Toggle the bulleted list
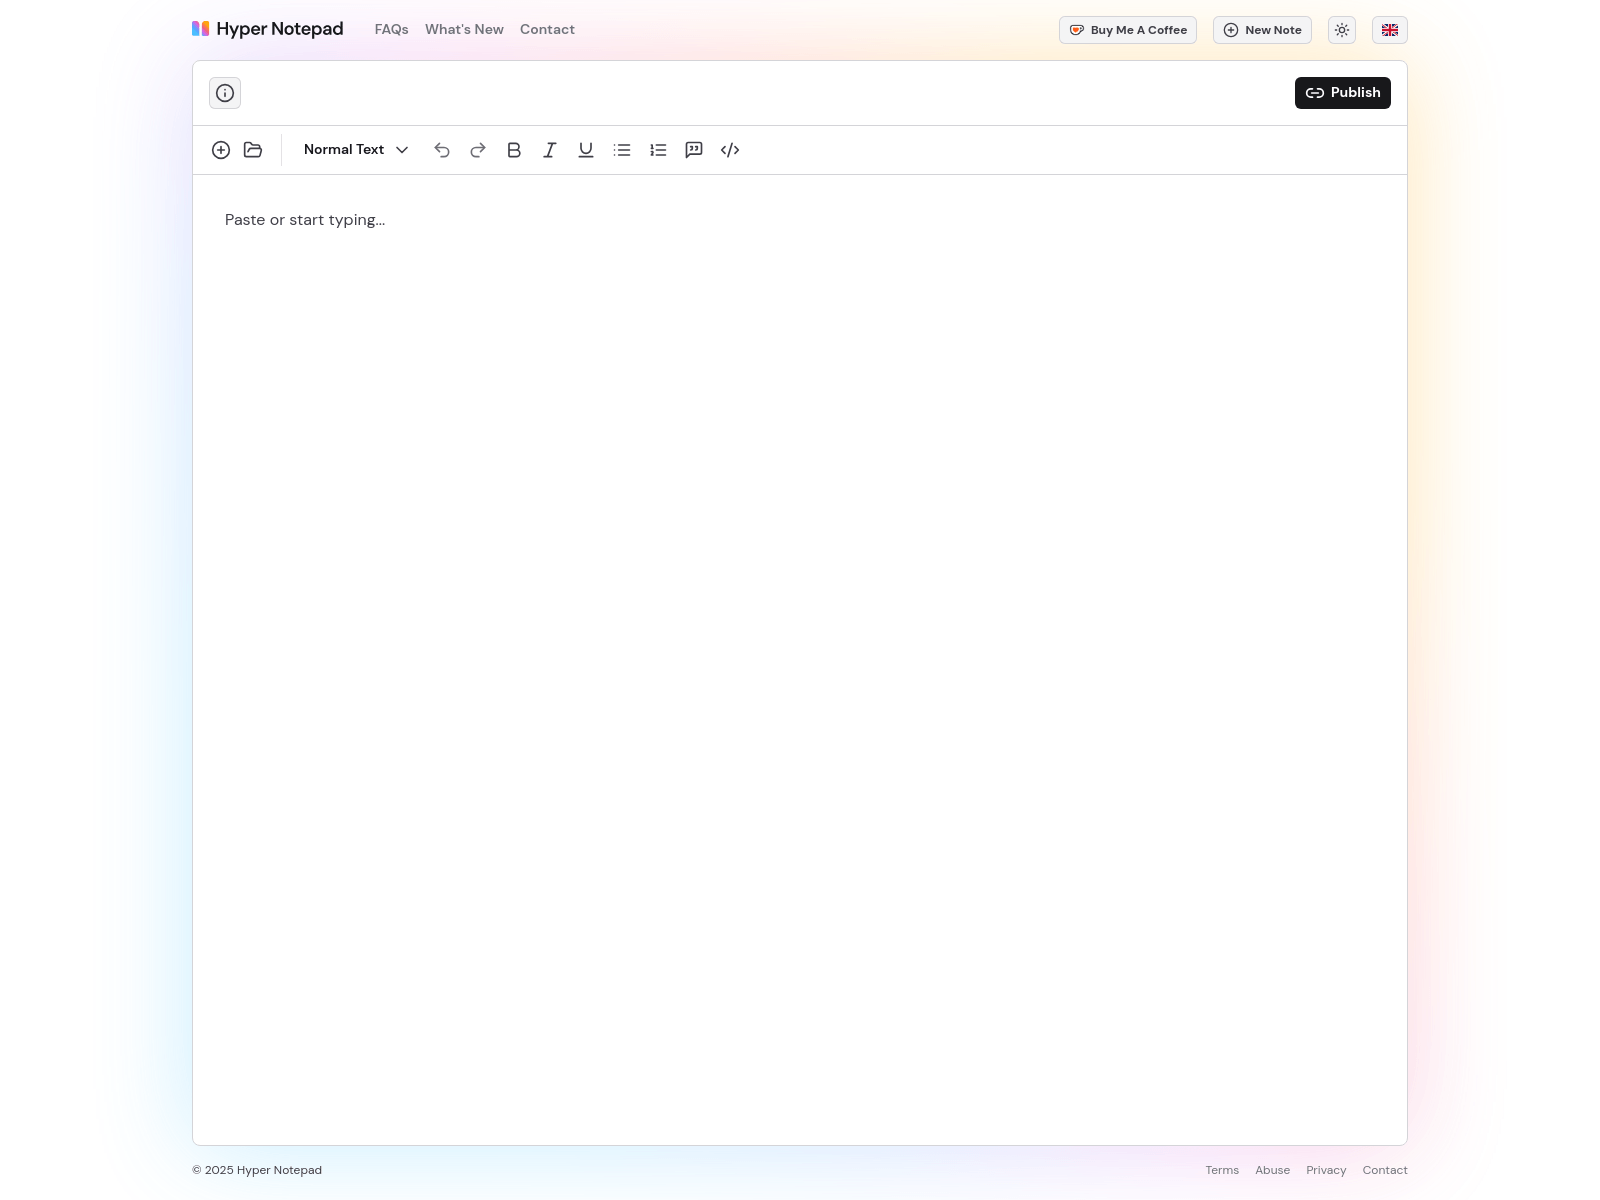Image resolution: width=1600 pixels, height=1200 pixels. [621, 150]
